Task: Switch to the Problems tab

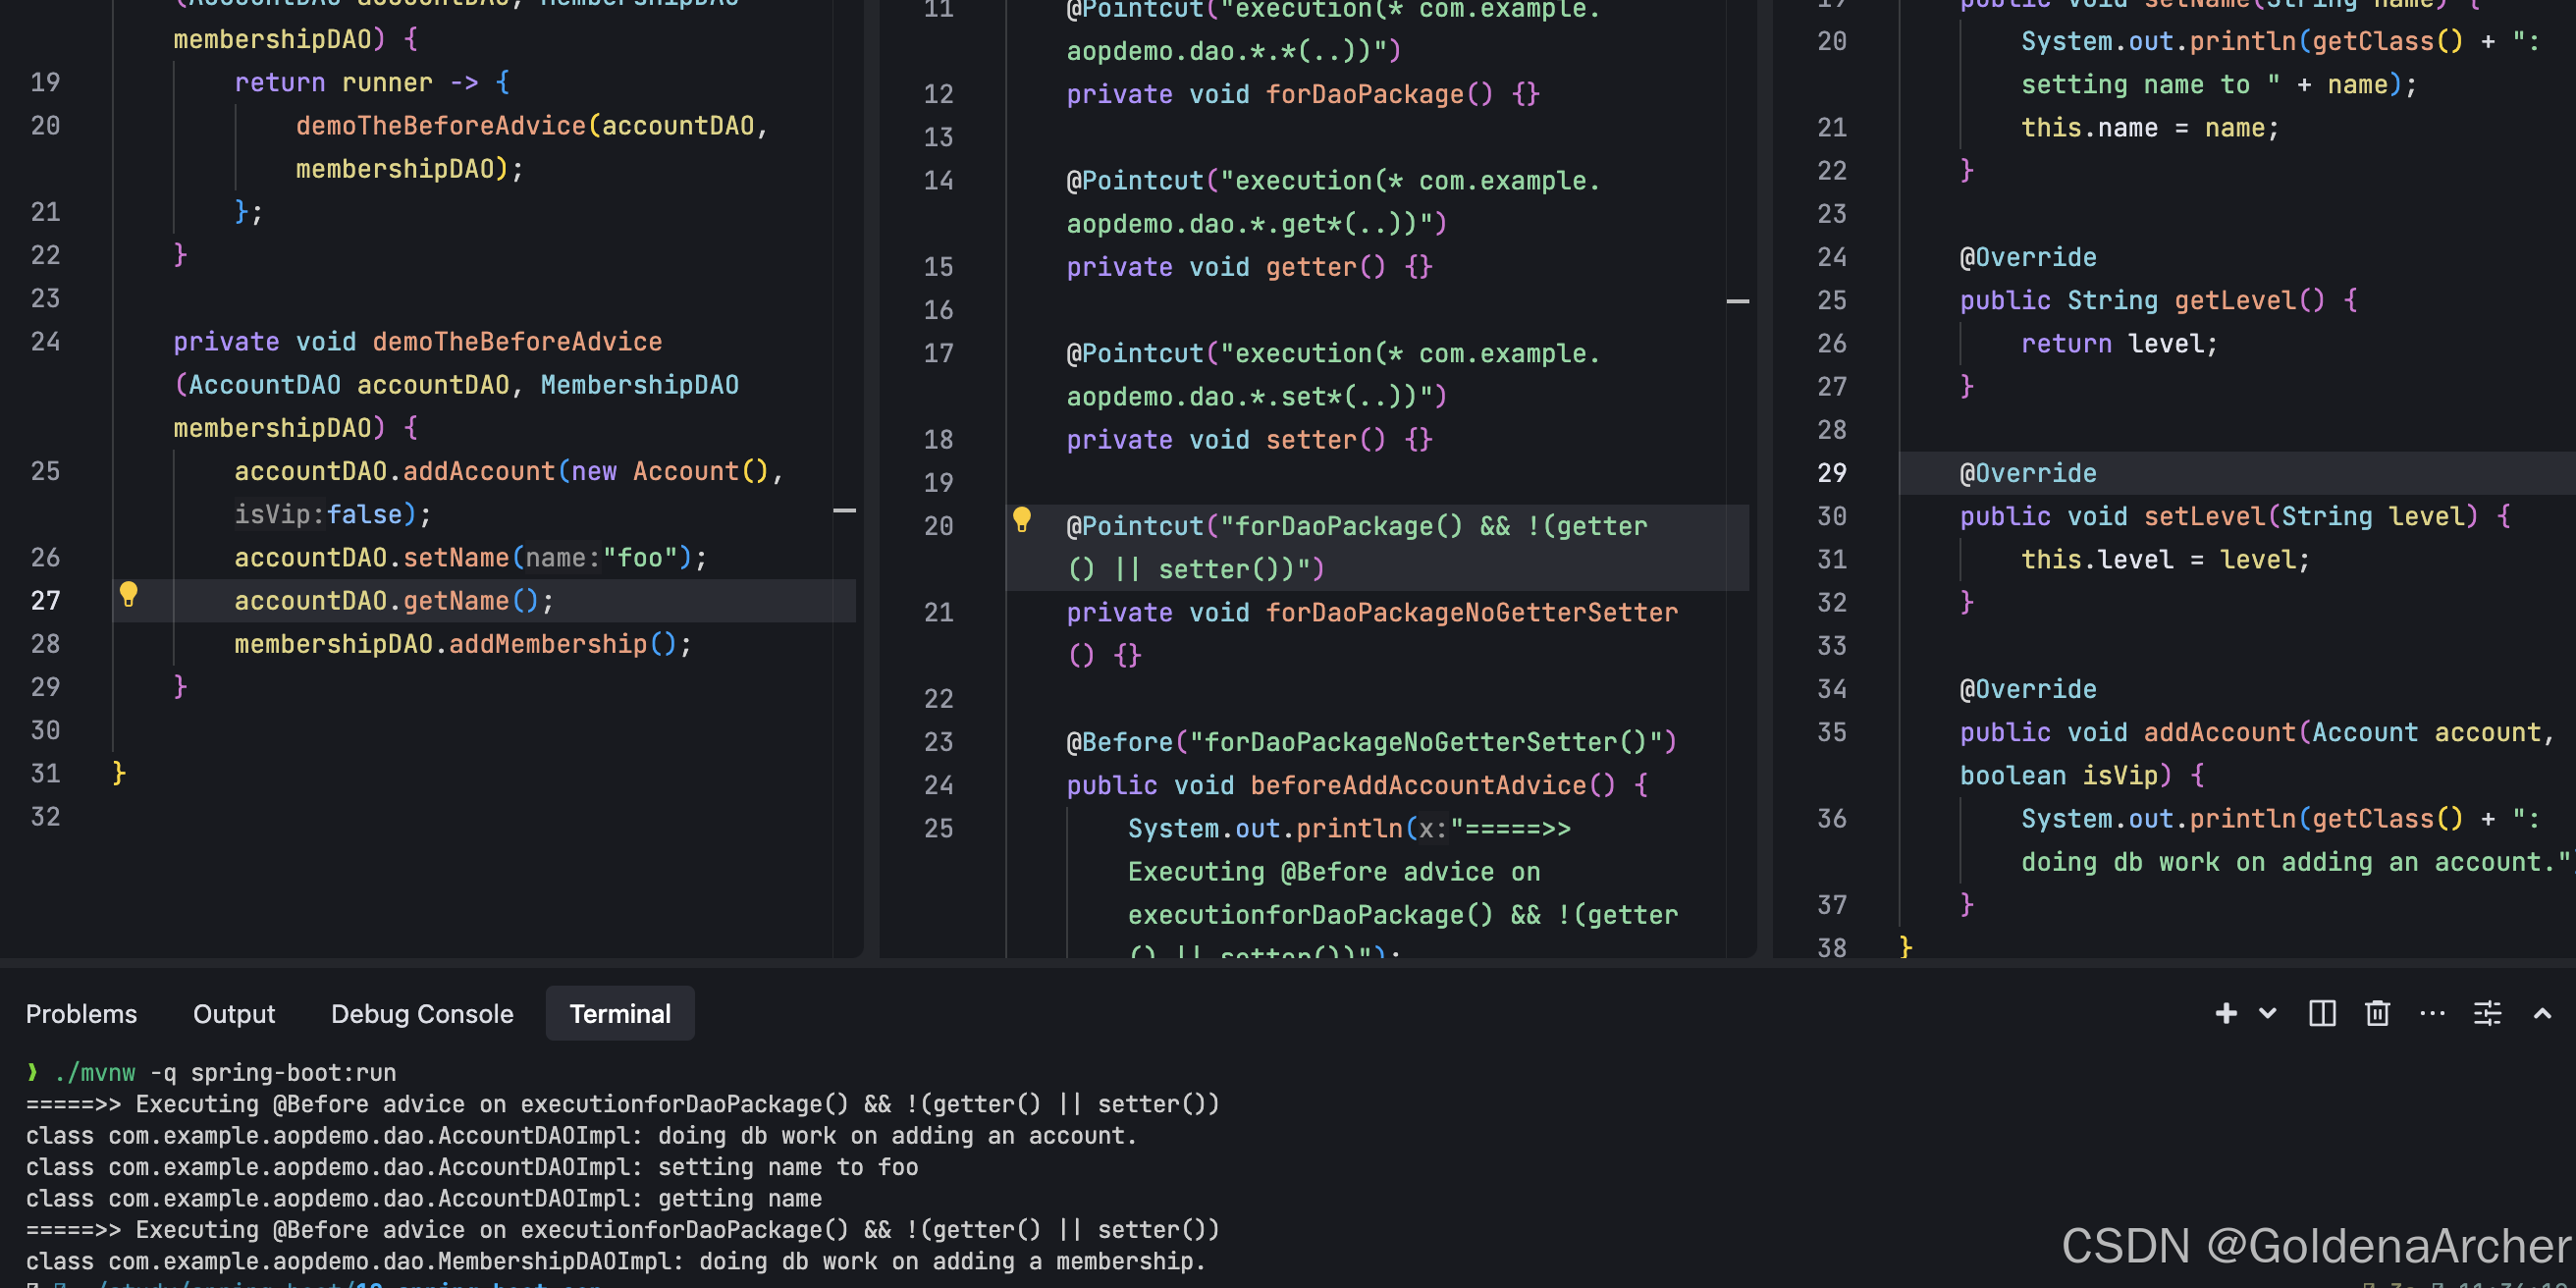Action: 81,1013
